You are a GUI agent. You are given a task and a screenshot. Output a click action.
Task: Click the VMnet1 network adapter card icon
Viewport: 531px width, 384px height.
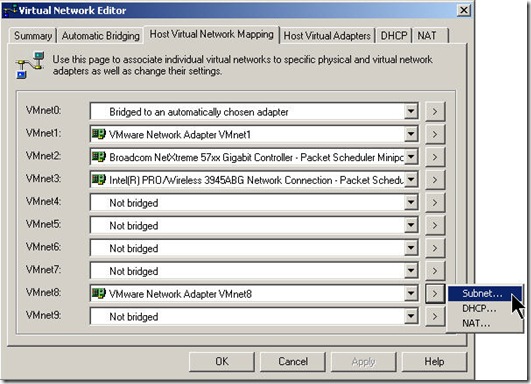click(99, 134)
